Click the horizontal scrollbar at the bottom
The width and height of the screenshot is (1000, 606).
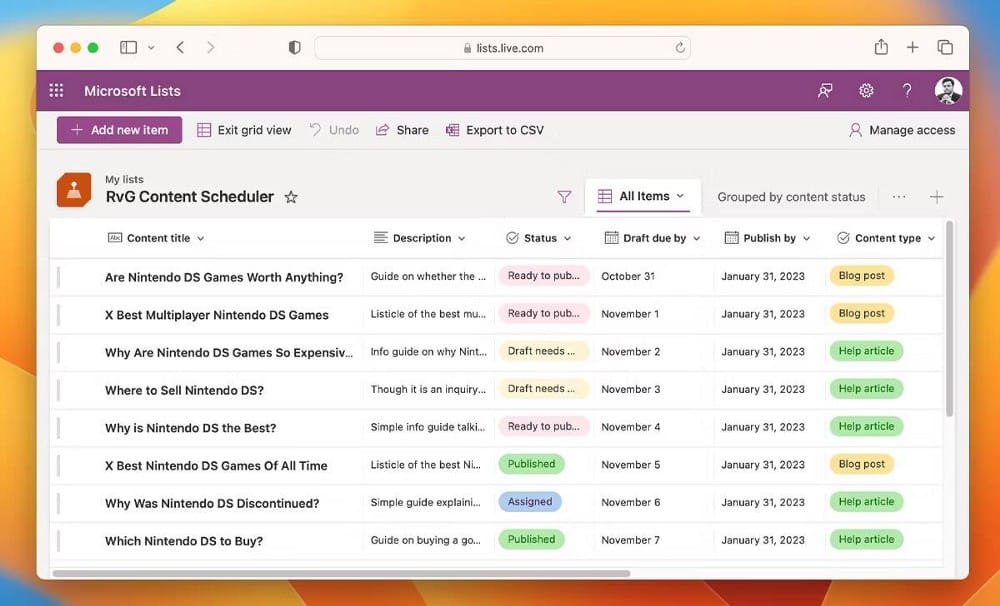350,570
